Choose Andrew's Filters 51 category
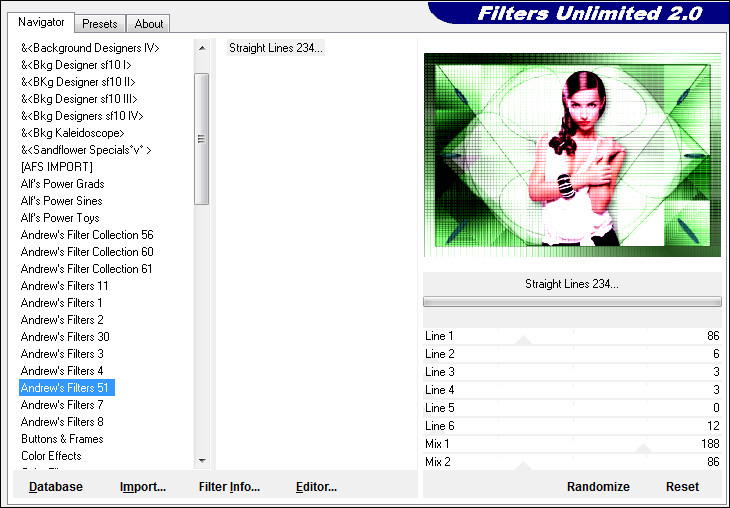730x508 pixels. point(67,388)
